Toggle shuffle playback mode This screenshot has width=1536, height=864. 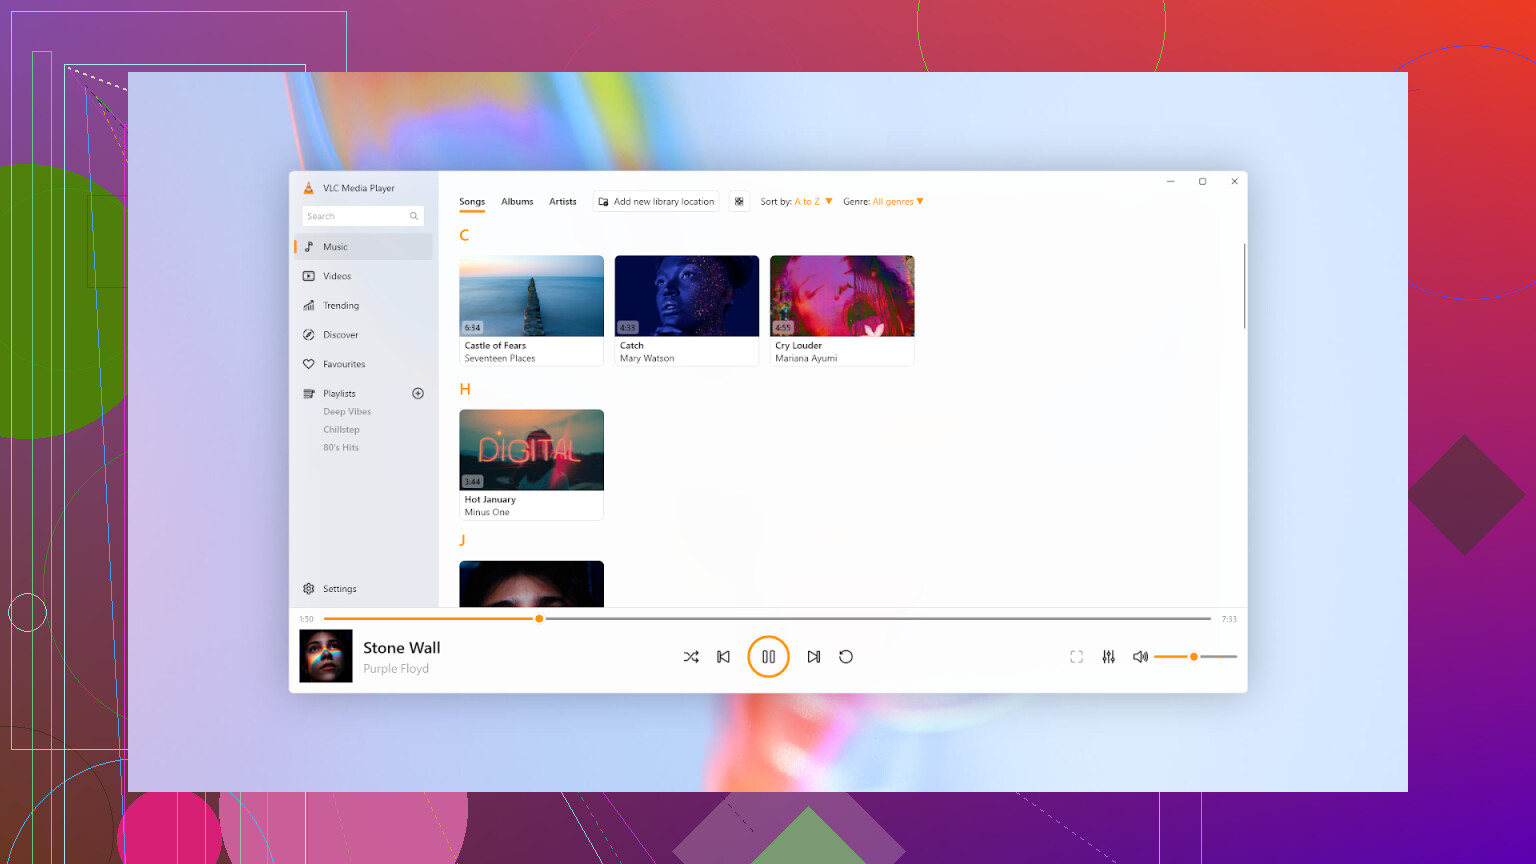pos(691,657)
